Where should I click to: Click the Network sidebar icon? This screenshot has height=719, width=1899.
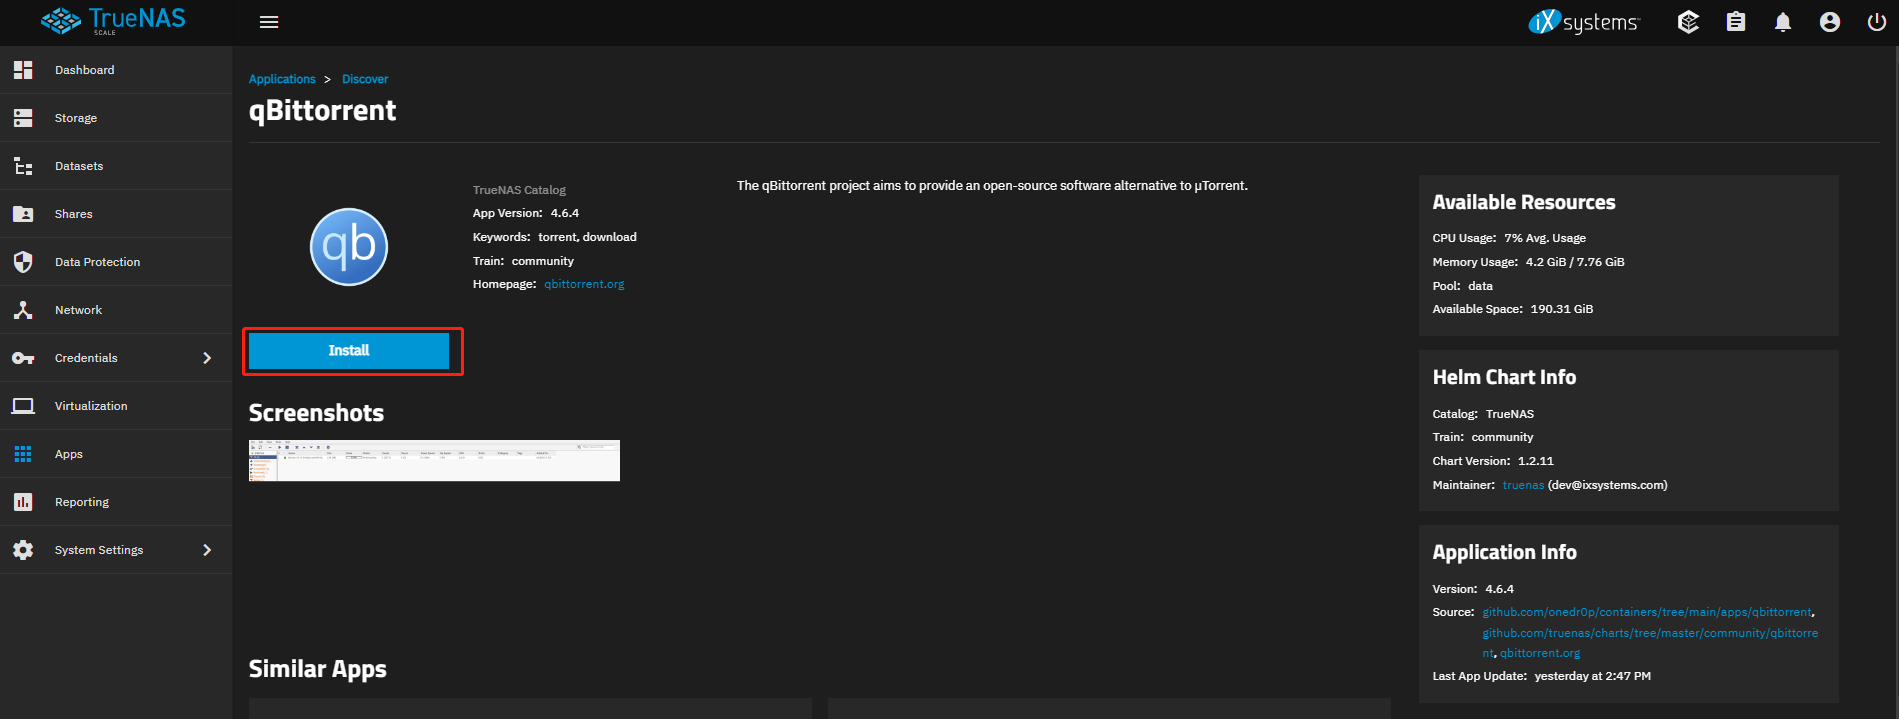click(x=23, y=310)
